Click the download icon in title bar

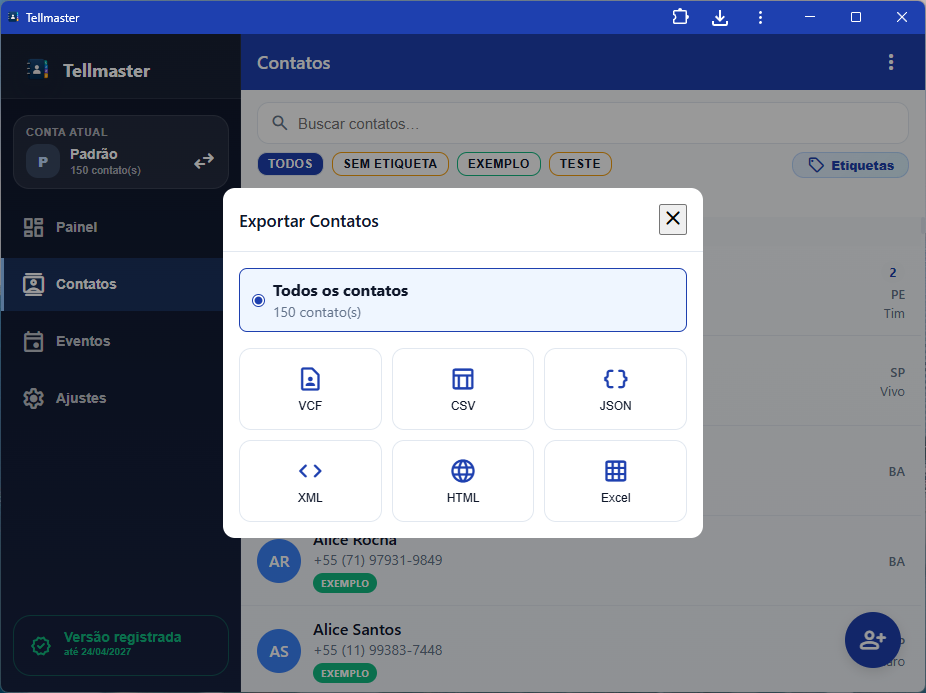pyautogui.click(x=720, y=18)
